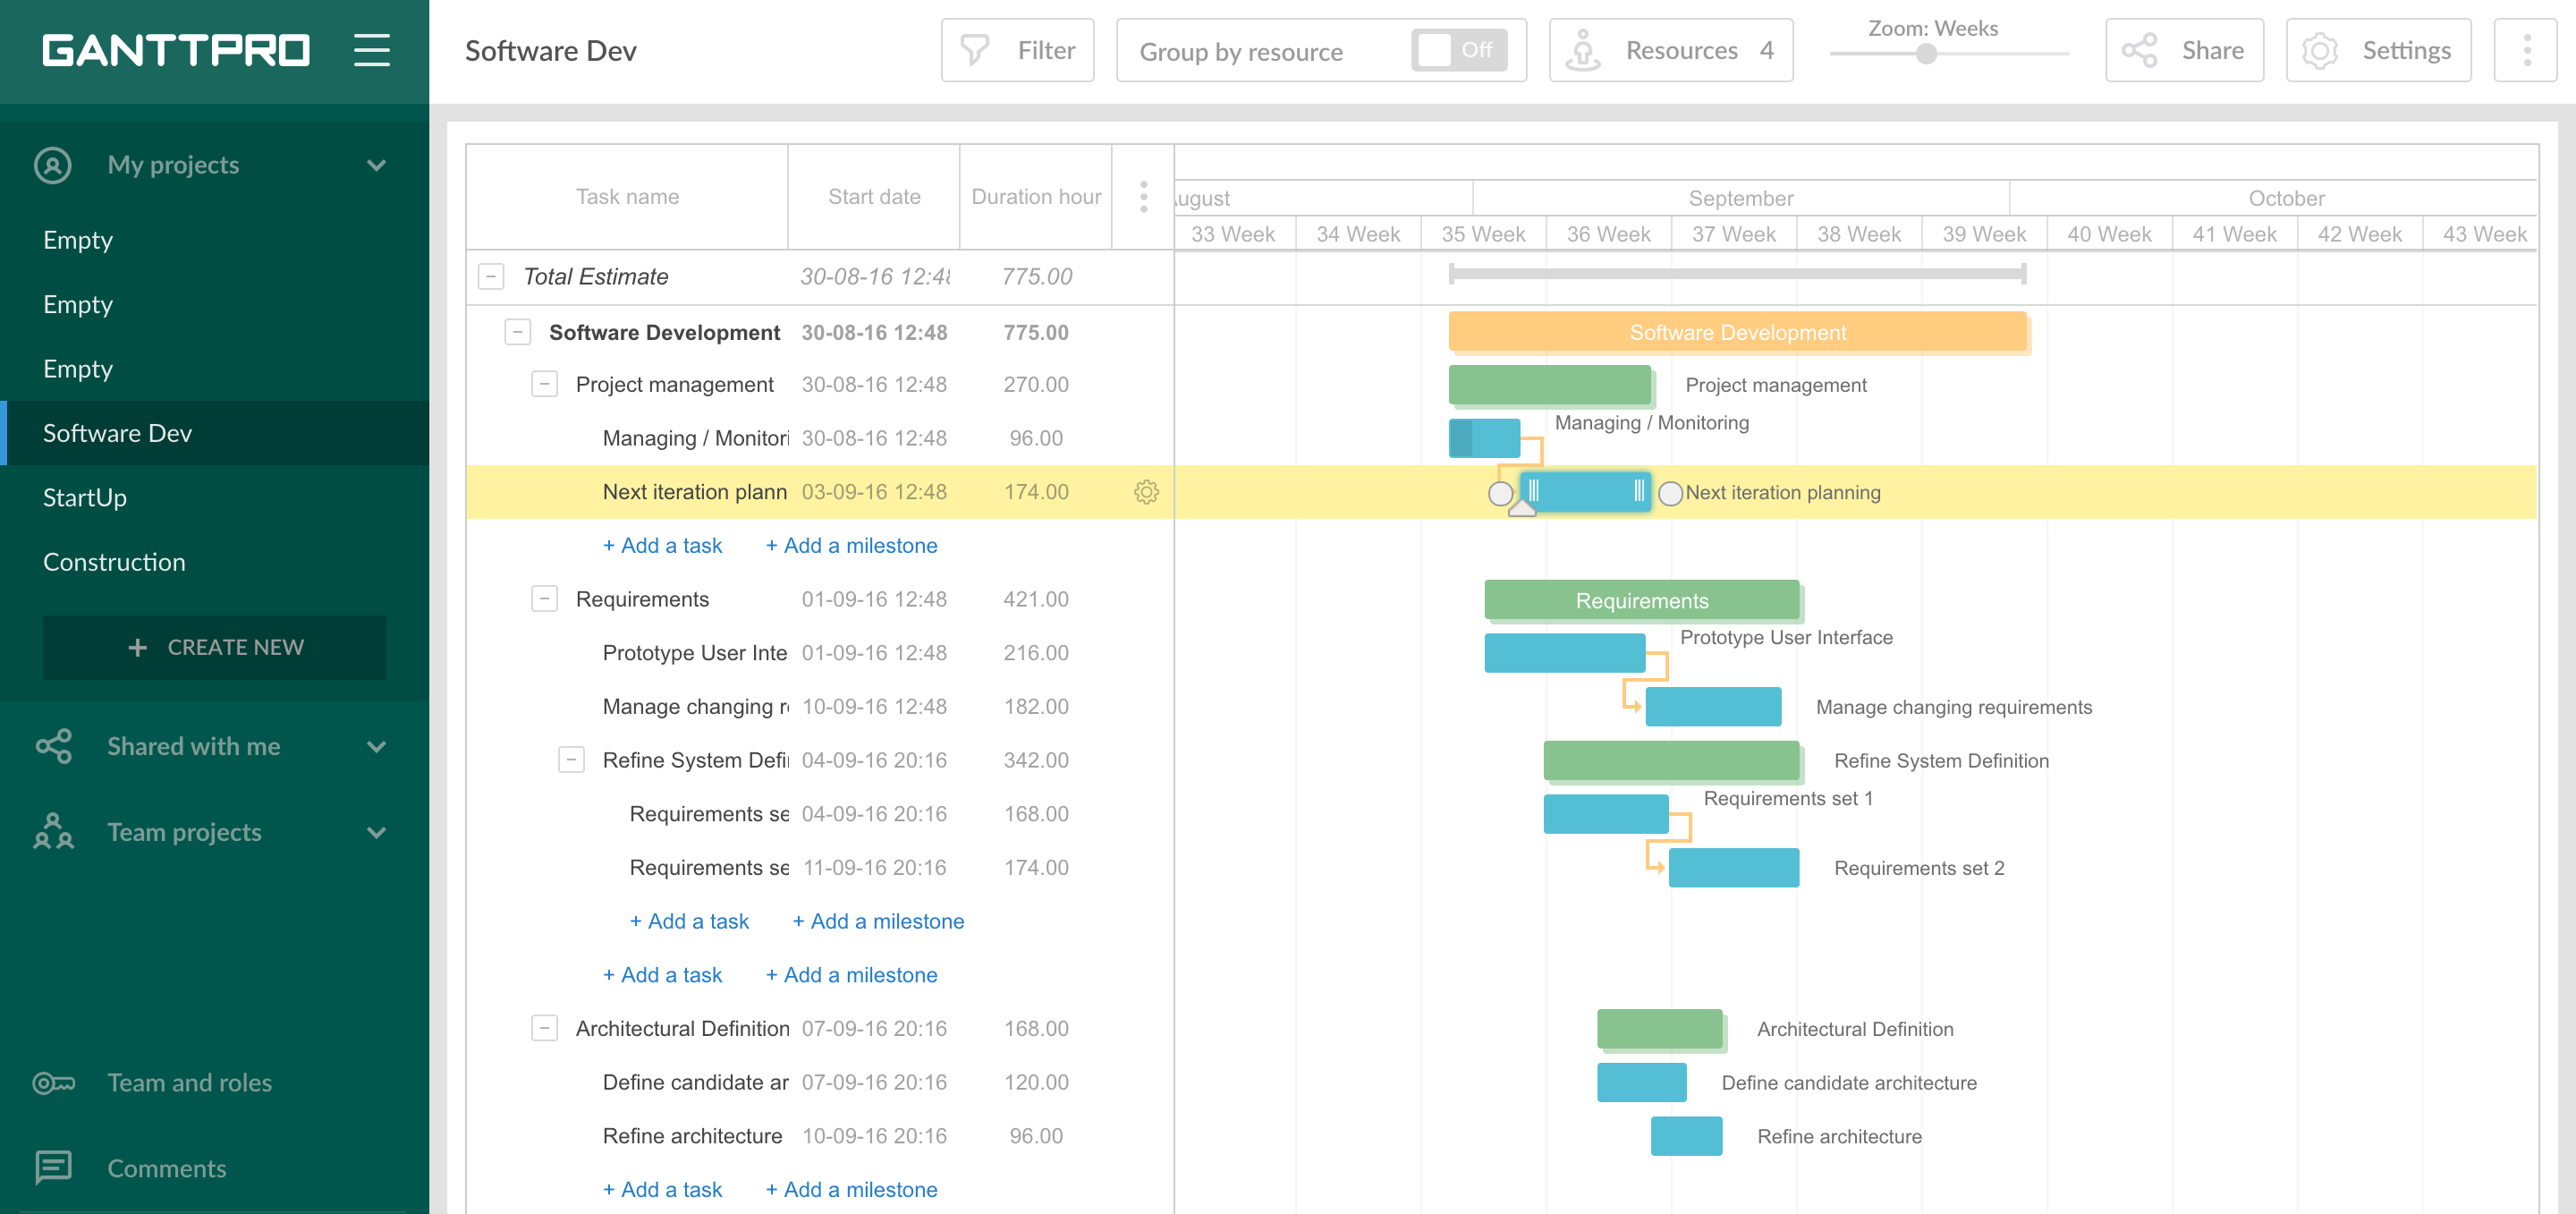Open StartUp project from sidebar

tap(84, 497)
